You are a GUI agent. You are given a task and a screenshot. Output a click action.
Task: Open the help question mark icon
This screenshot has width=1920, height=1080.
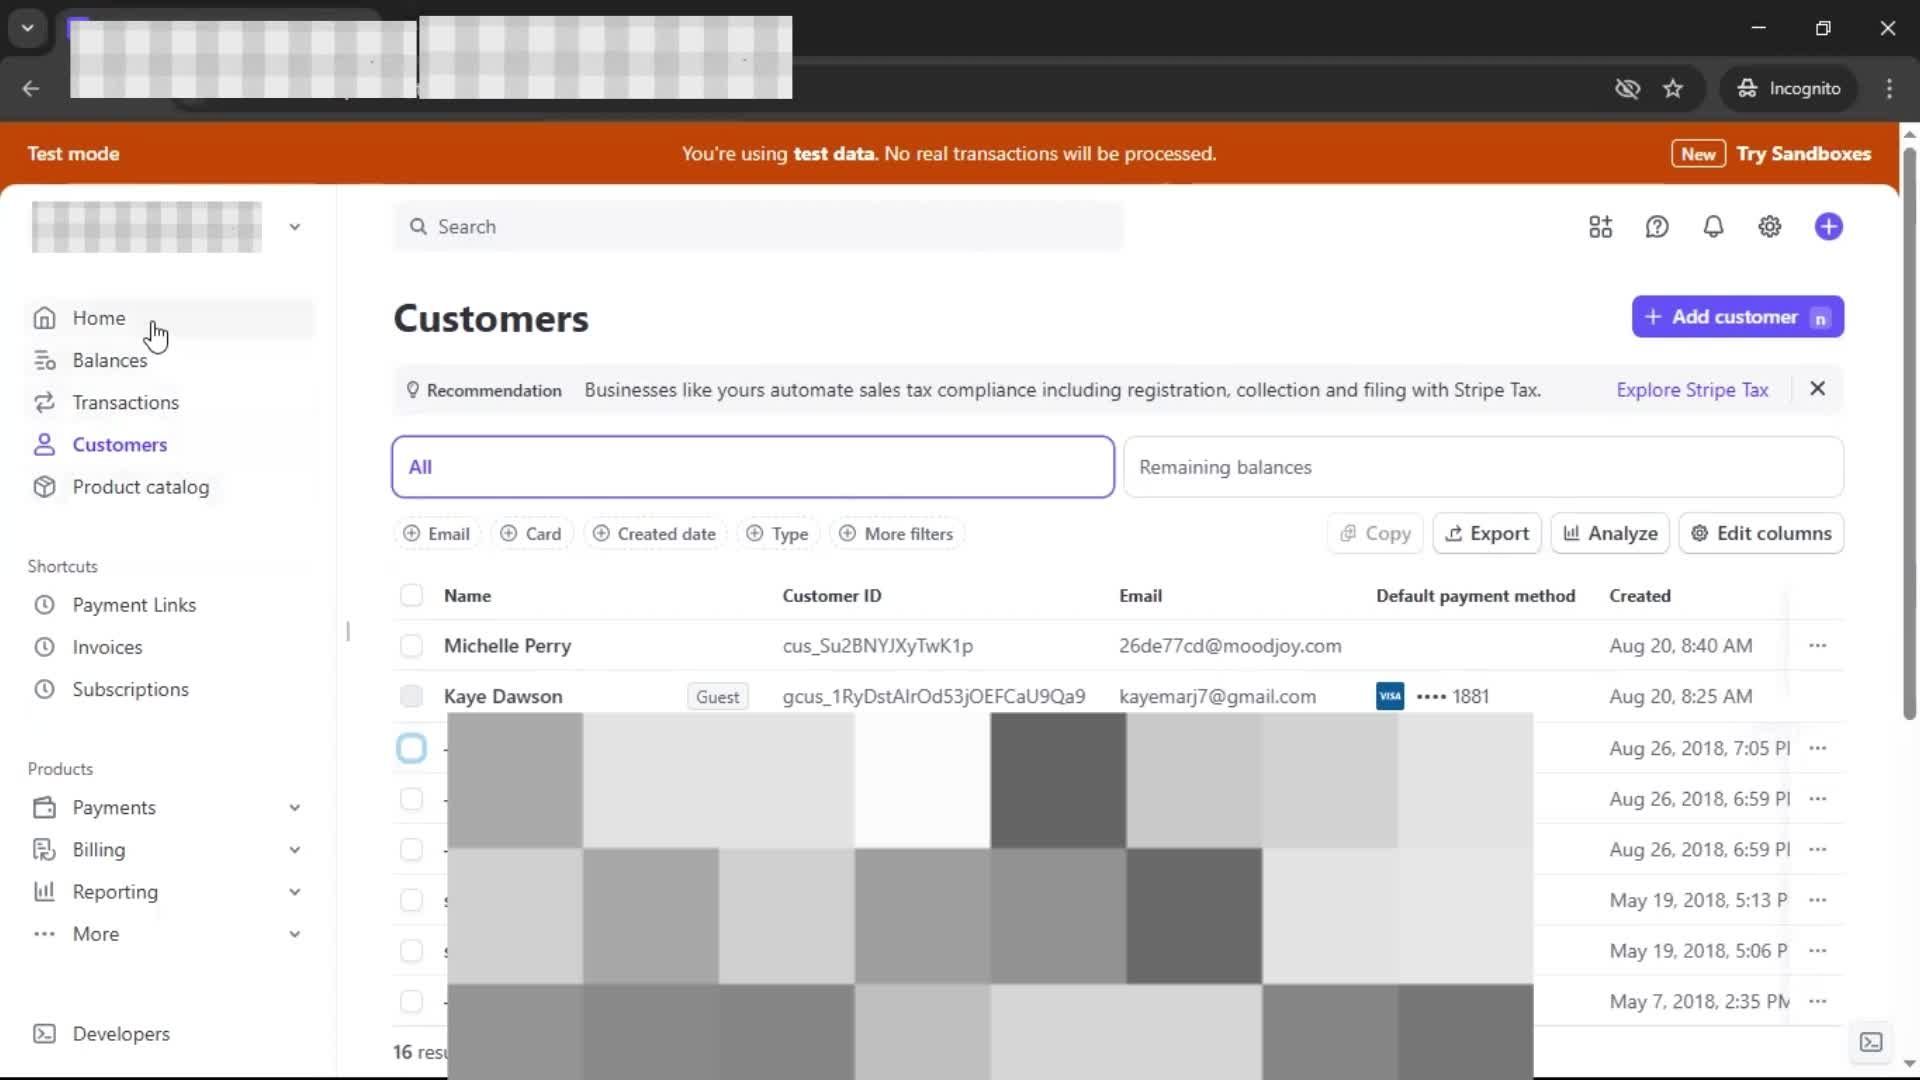point(1657,227)
